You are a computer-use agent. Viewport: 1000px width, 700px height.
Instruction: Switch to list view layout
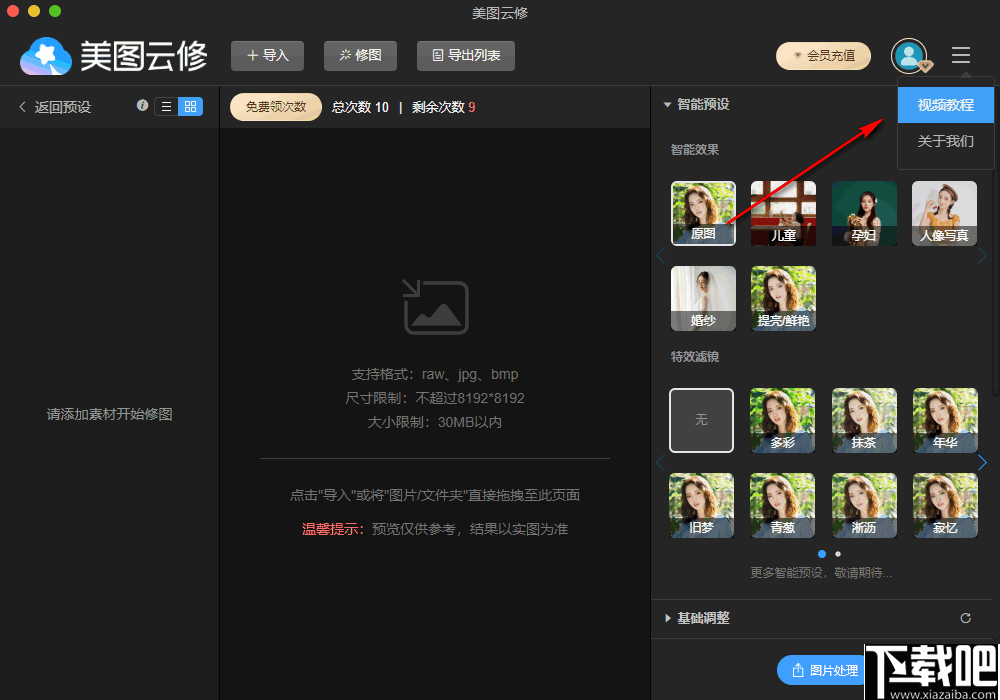point(166,106)
